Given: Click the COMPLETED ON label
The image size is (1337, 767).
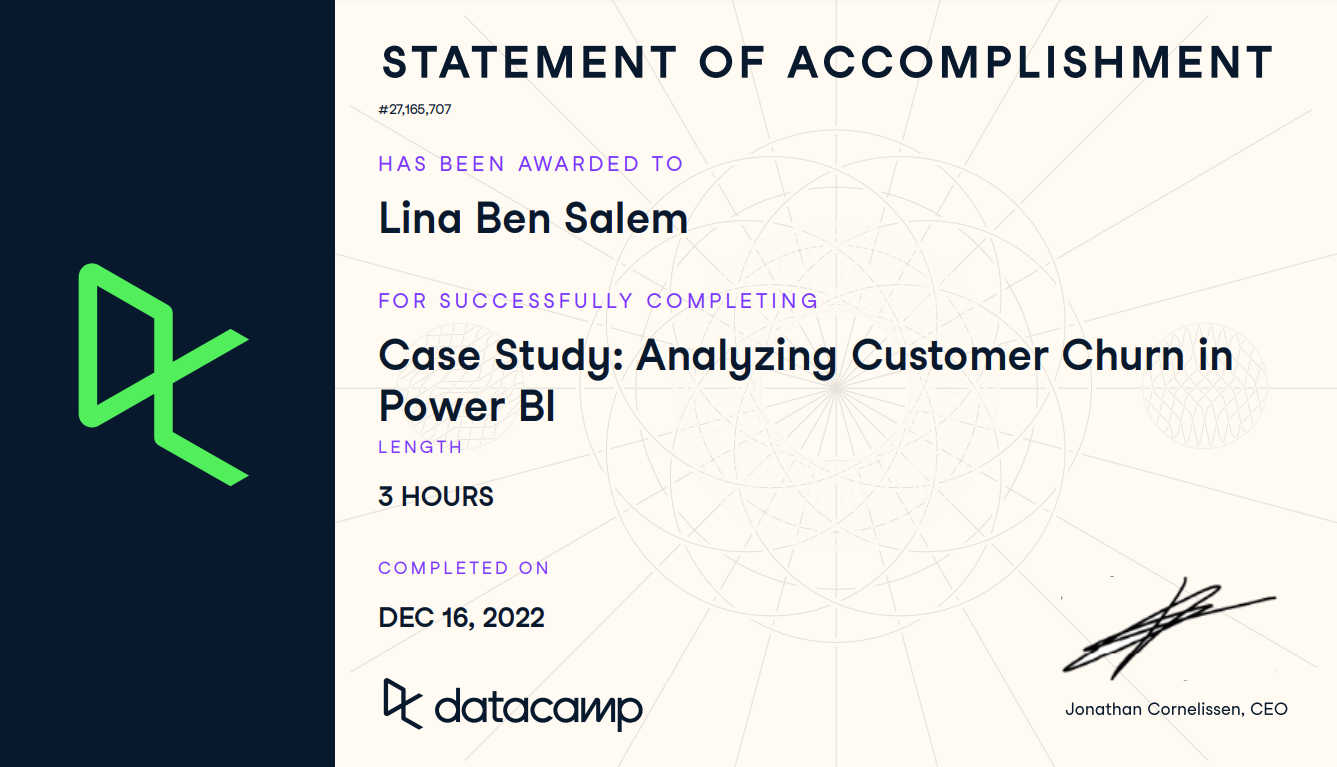Looking at the screenshot, I should tap(464, 568).
